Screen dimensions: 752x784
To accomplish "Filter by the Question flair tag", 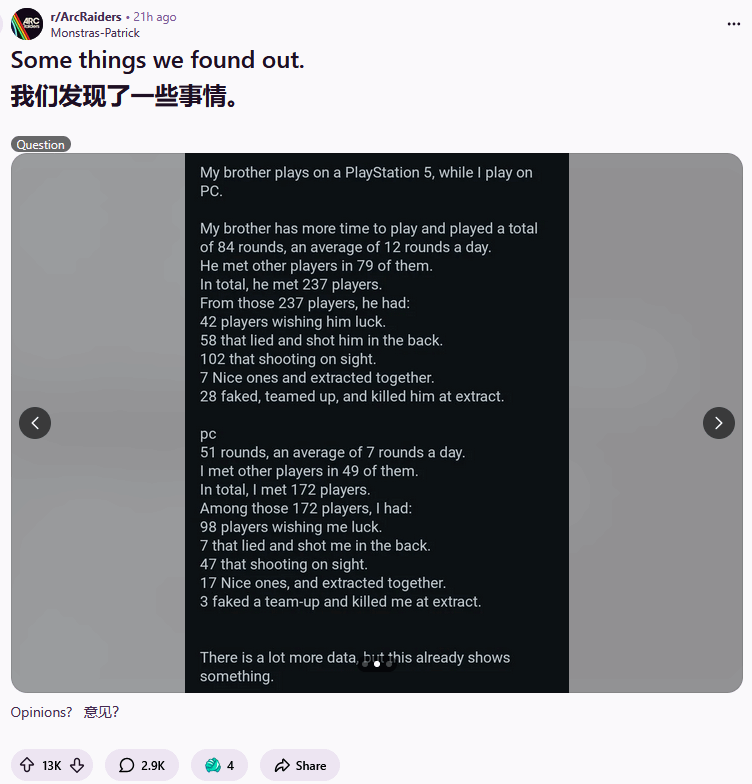I will 41,144.
